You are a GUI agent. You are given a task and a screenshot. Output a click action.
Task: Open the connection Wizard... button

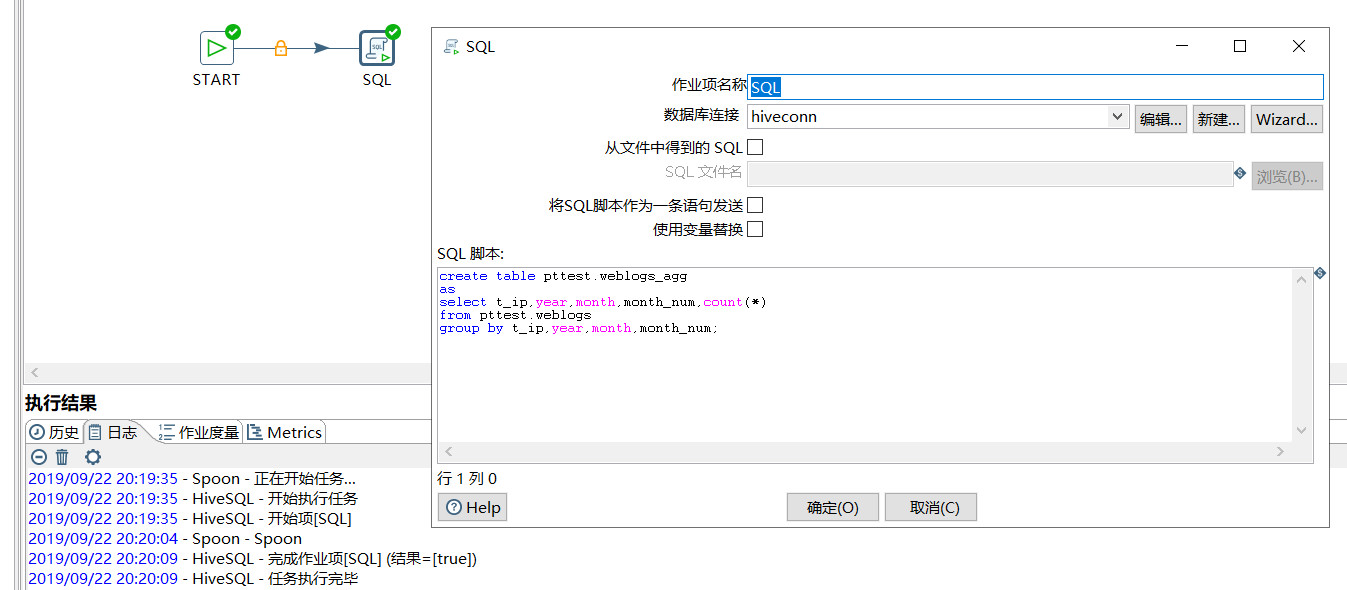[1287, 119]
